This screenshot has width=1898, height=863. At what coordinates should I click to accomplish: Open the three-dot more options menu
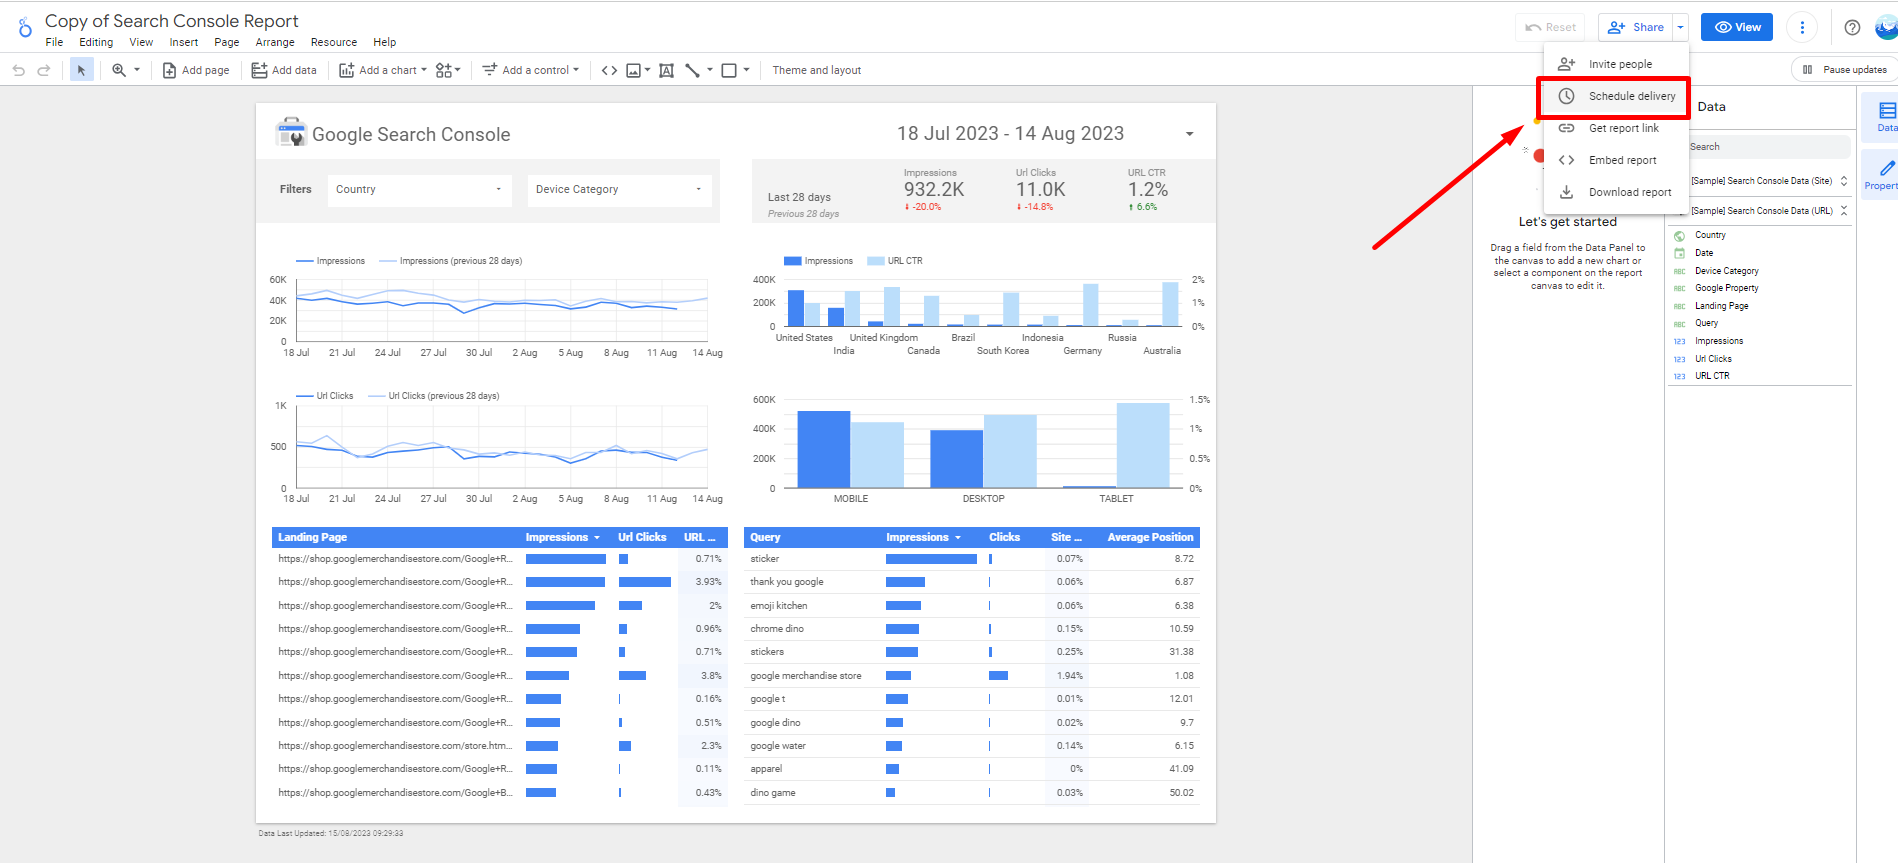1802,27
